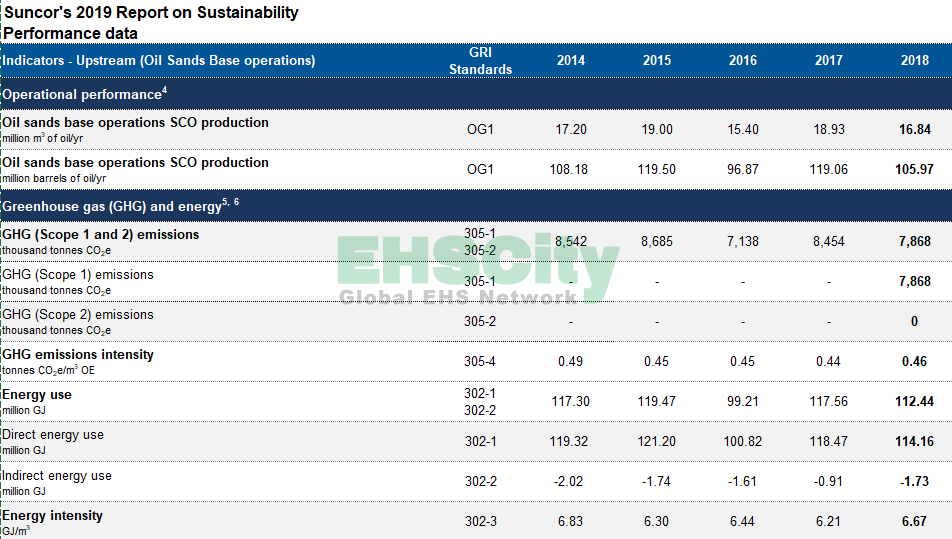This screenshot has width=952, height=539.
Task: Select the 2014 column header
Action: 571,60
